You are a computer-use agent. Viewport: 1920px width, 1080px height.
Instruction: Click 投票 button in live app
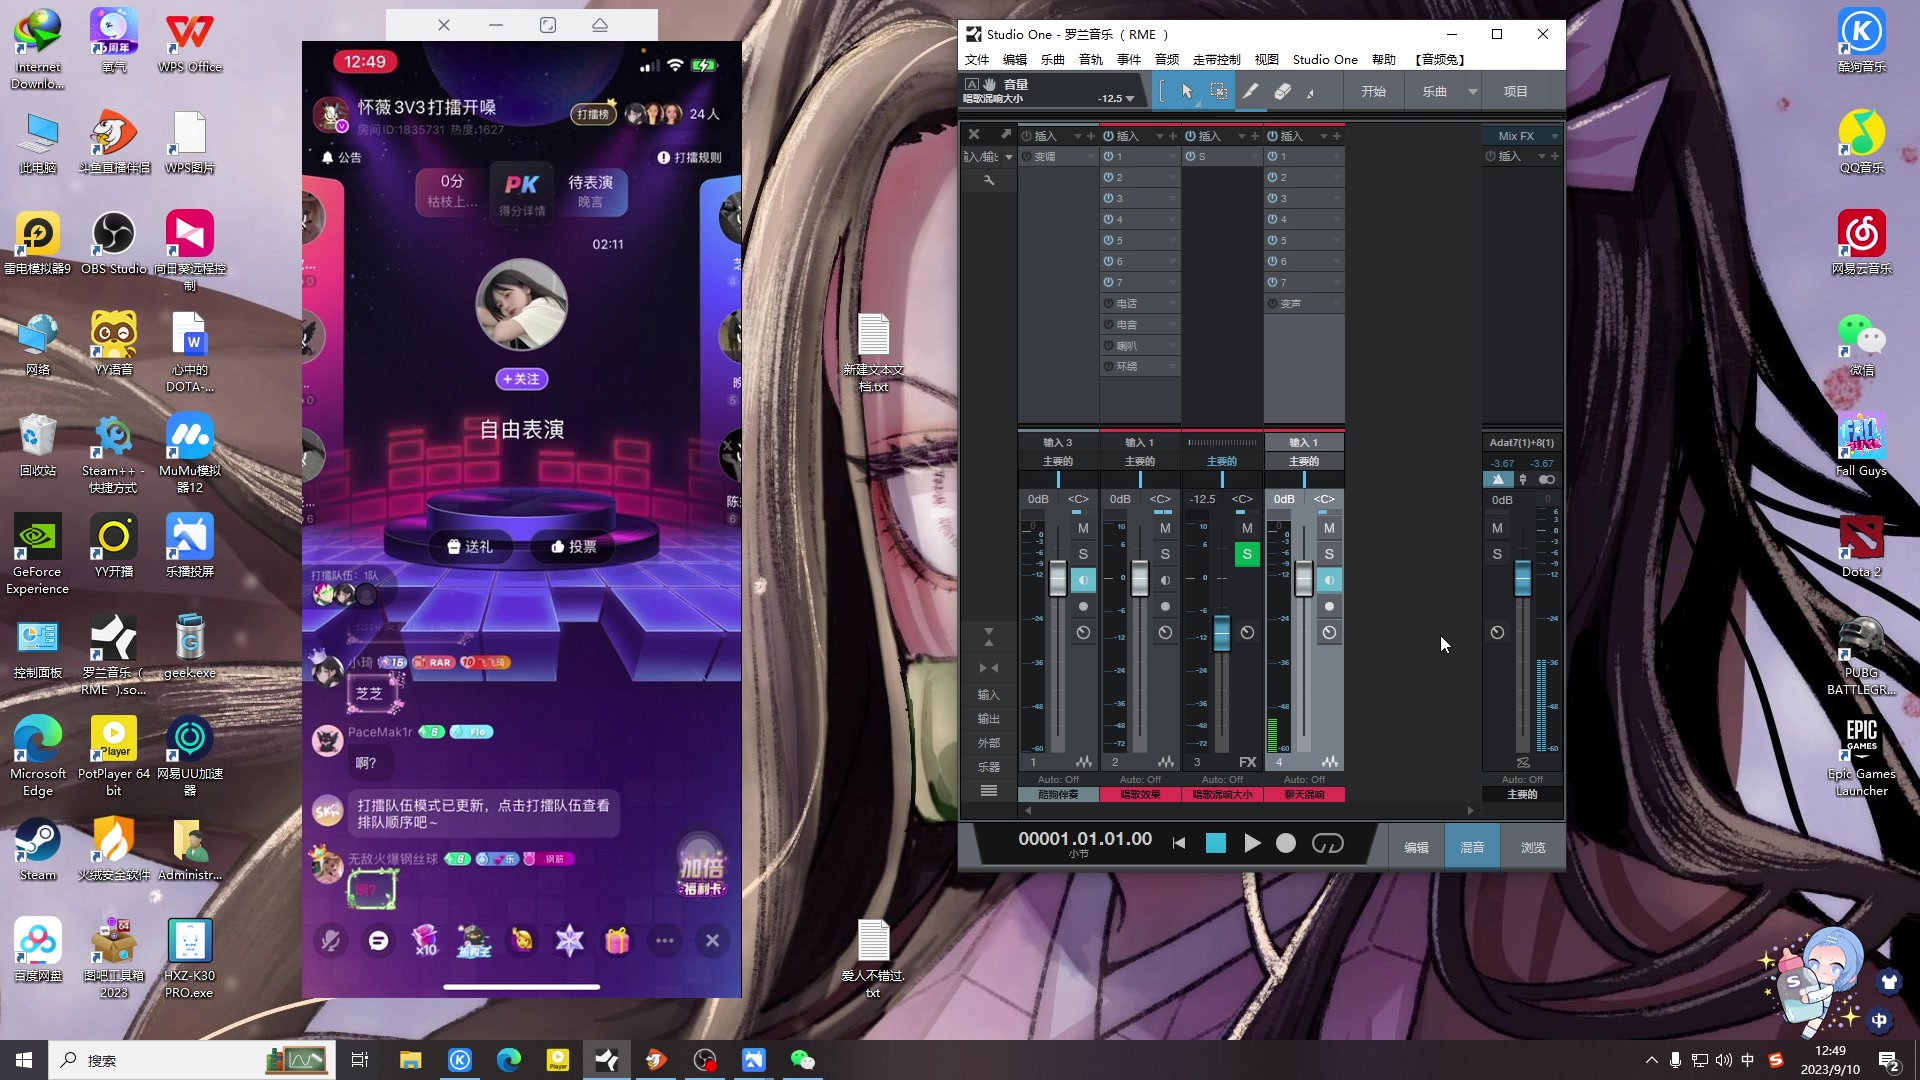tap(574, 546)
